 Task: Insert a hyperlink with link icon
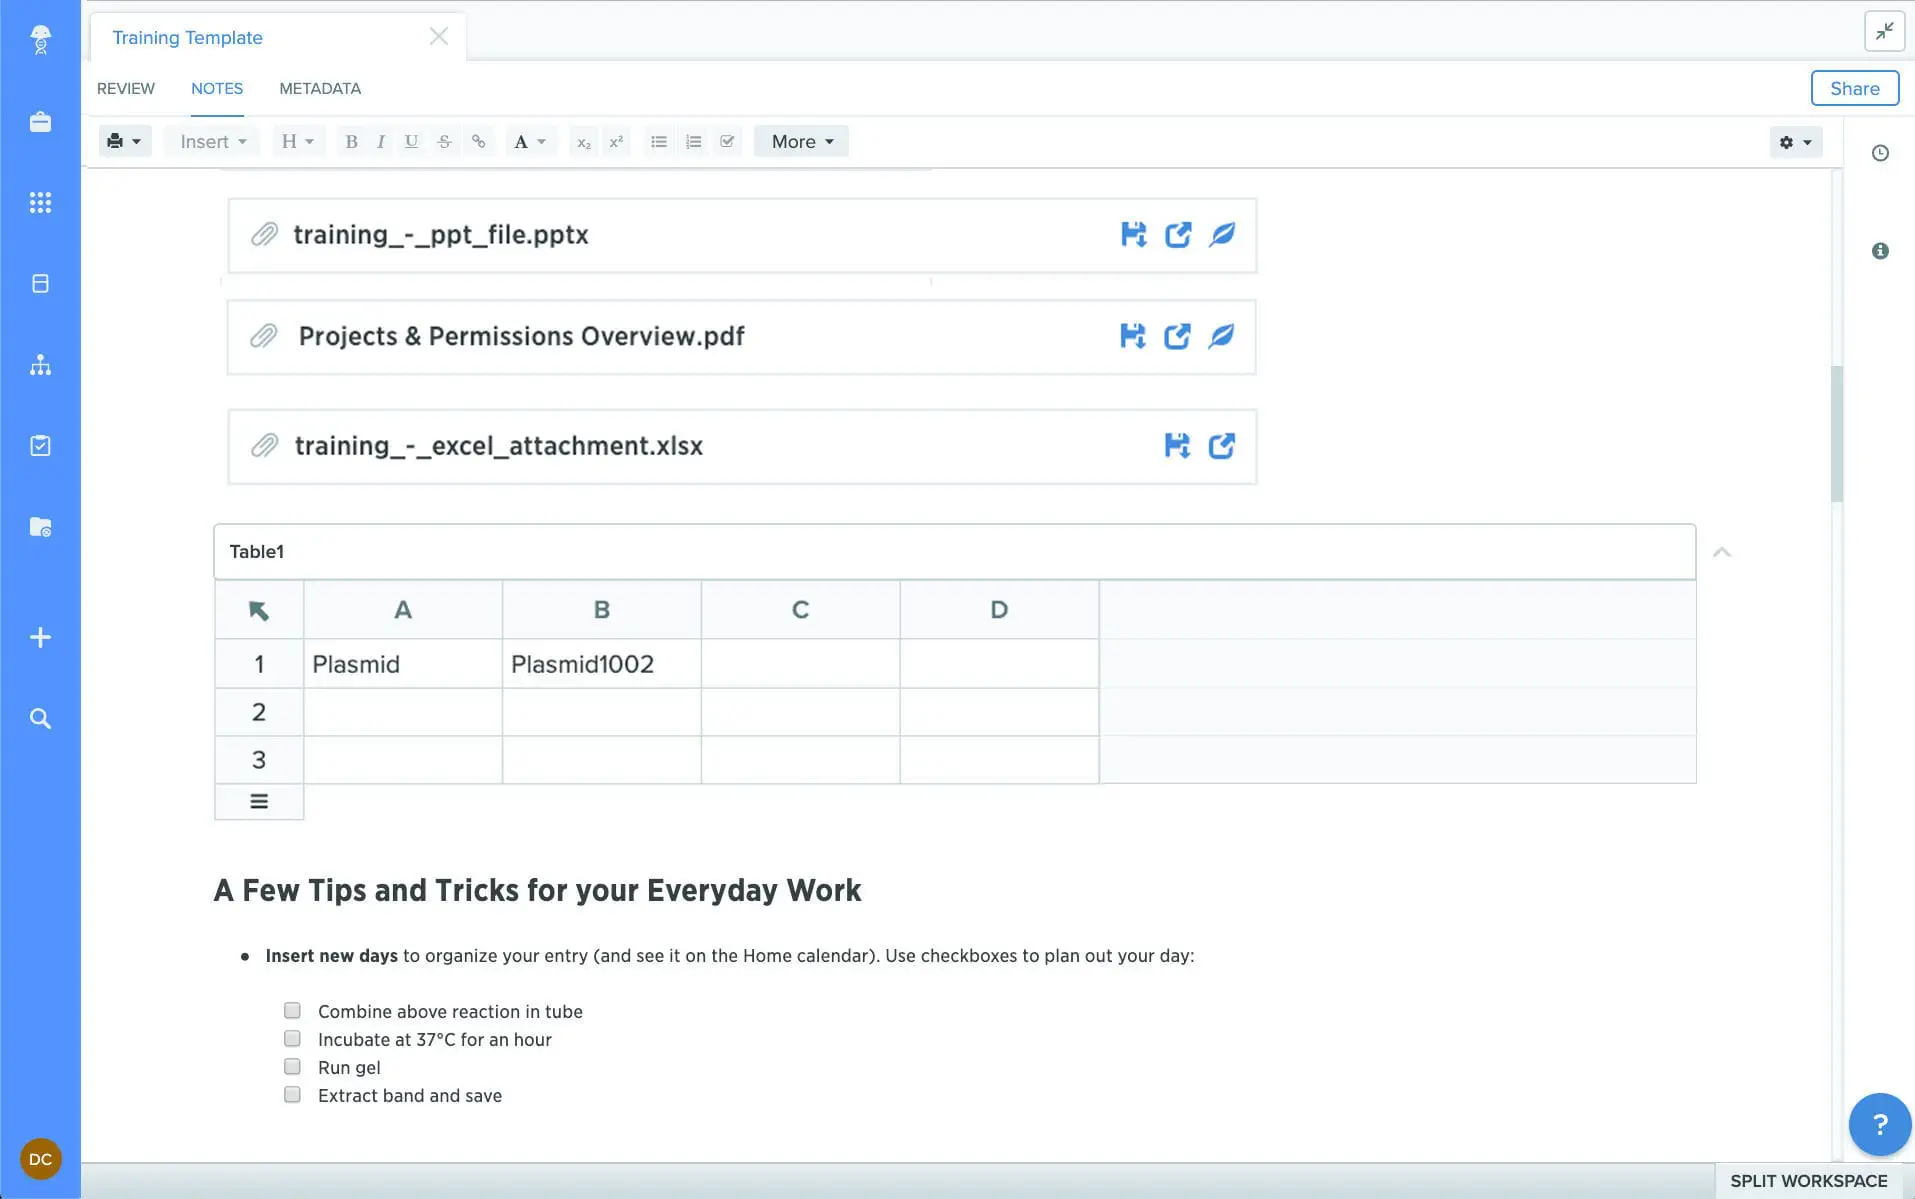(479, 142)
